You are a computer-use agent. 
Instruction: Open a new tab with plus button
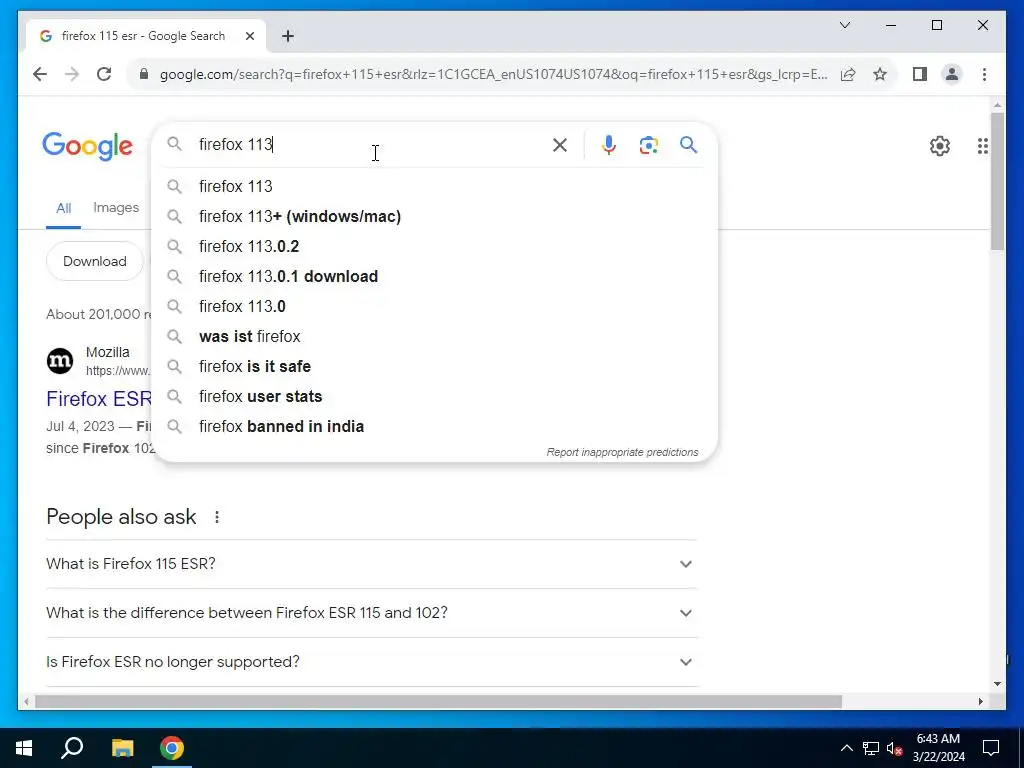288,36
